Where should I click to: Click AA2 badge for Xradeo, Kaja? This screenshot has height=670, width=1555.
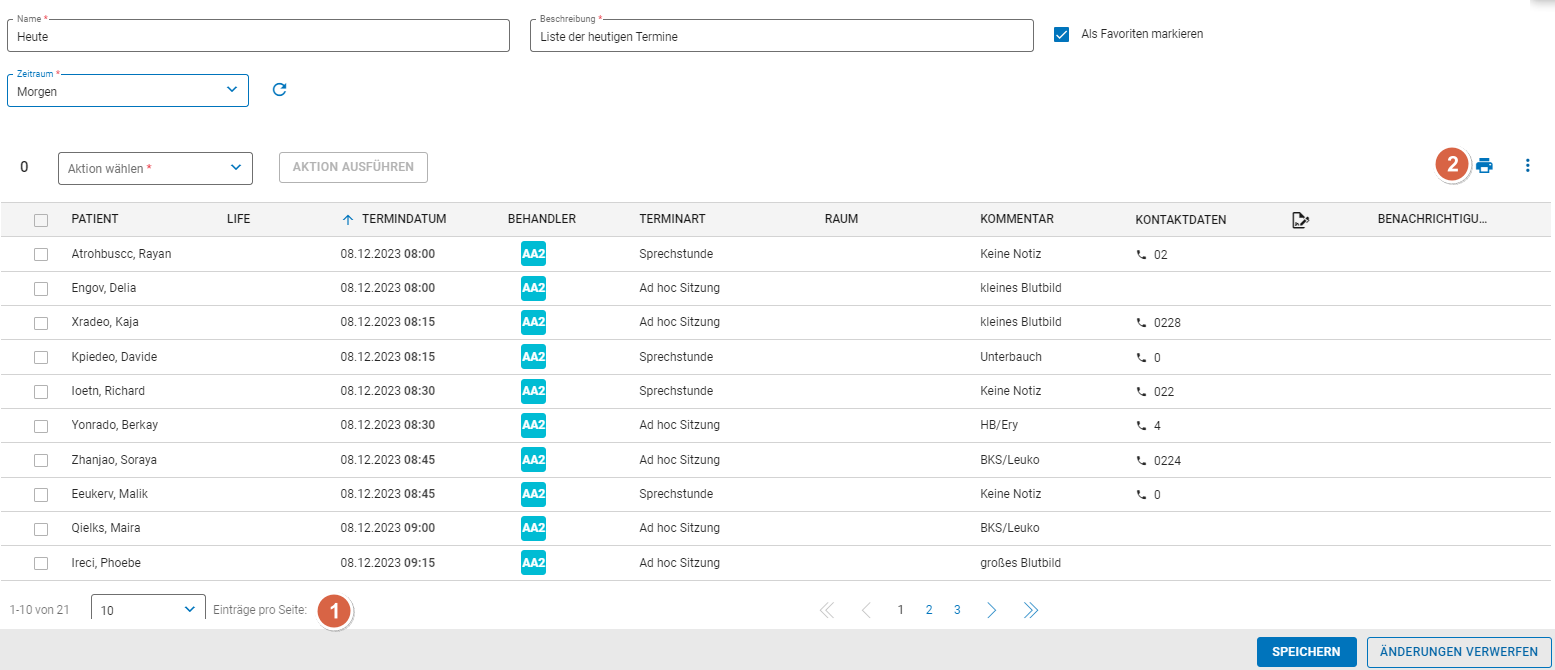click(x=533, y=322)
